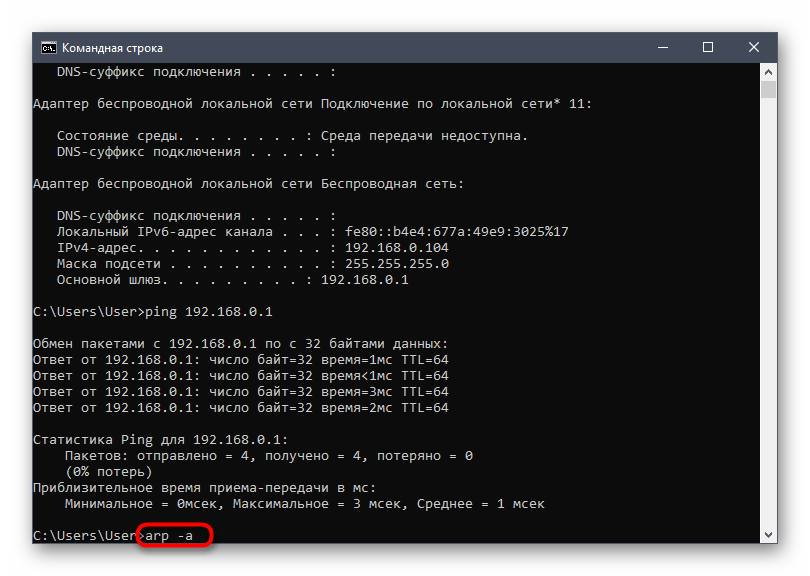Screen dimensions: 810x576
Task: Click the reply line with время=3мс
Action: coord(241,392)
